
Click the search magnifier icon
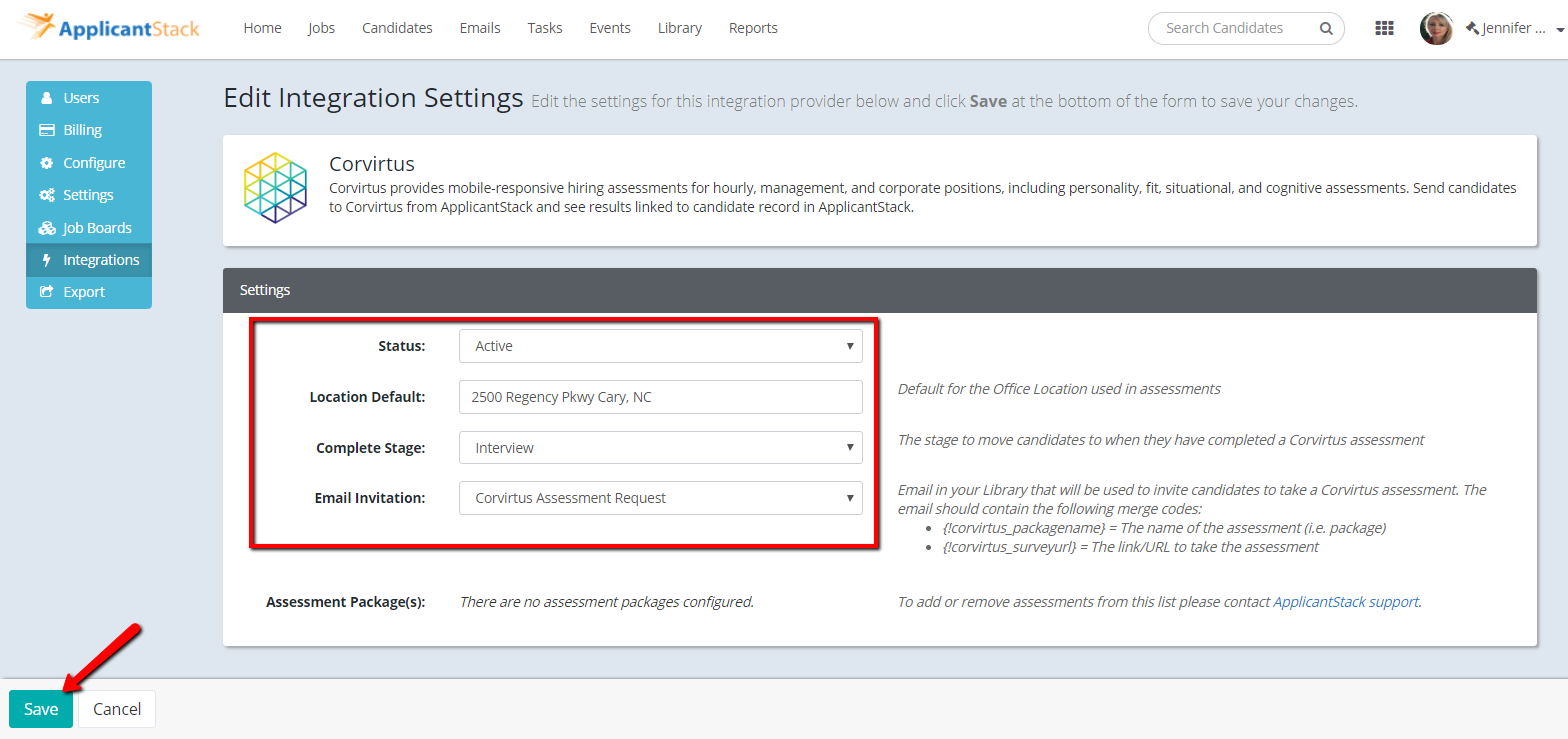(1326, 28)
